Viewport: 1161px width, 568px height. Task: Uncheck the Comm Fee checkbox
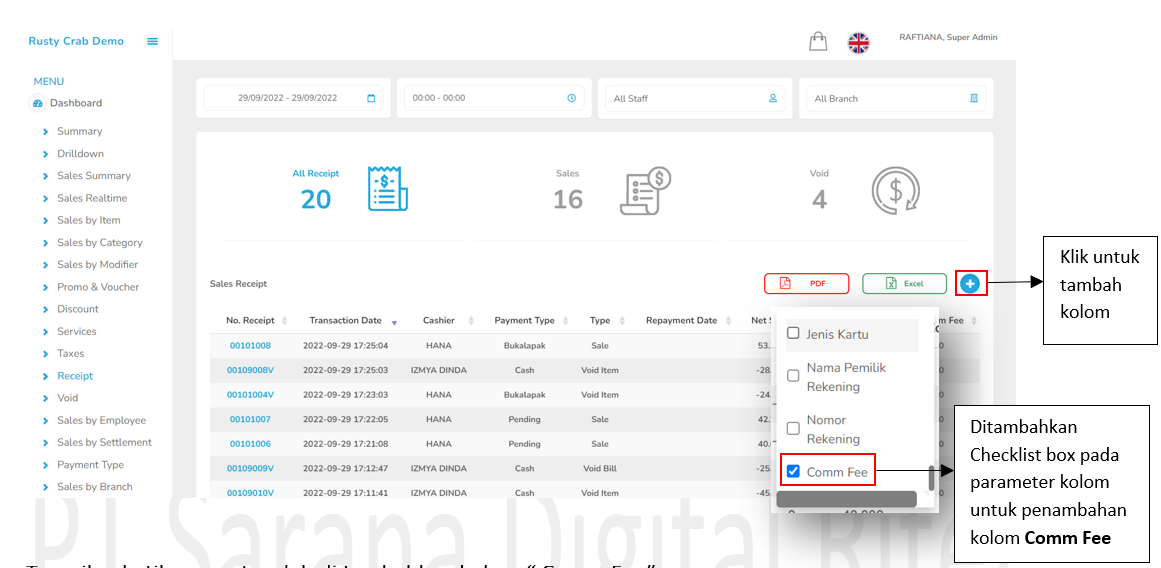tap(793, 471)
